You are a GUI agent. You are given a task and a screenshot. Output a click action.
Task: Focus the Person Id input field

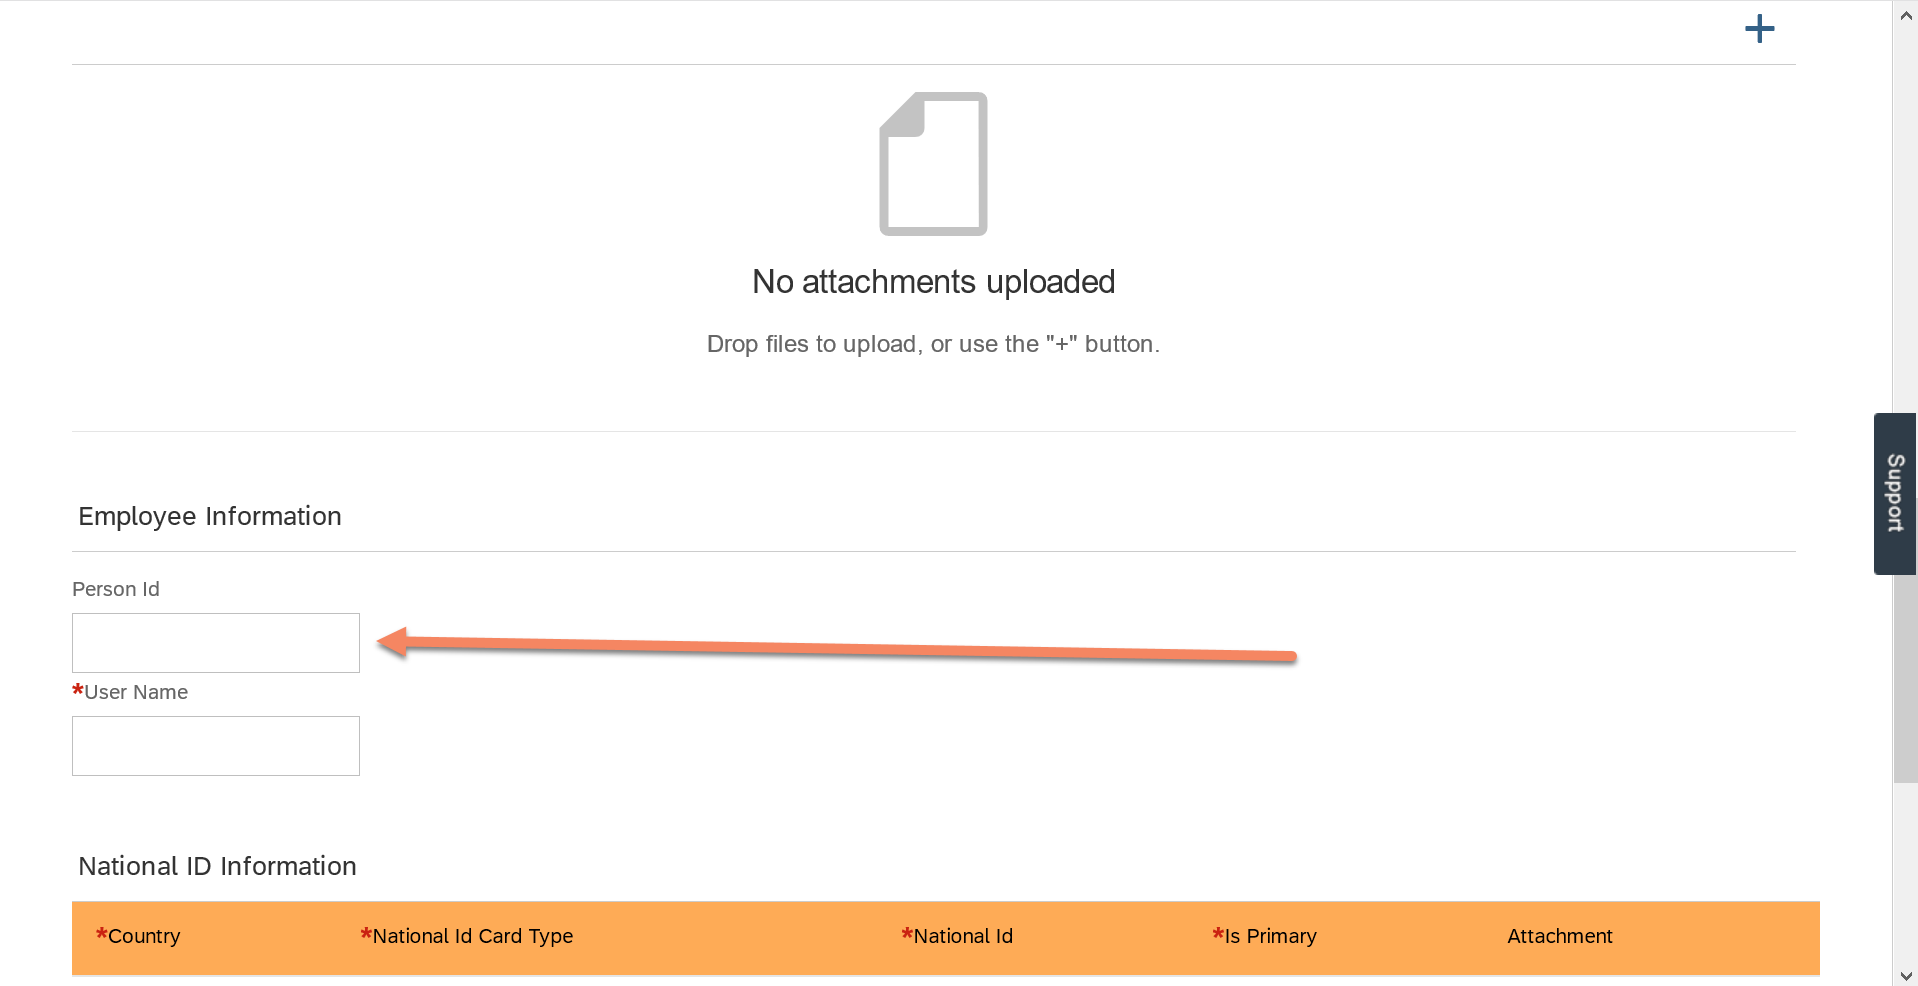[x=216, y=643]
